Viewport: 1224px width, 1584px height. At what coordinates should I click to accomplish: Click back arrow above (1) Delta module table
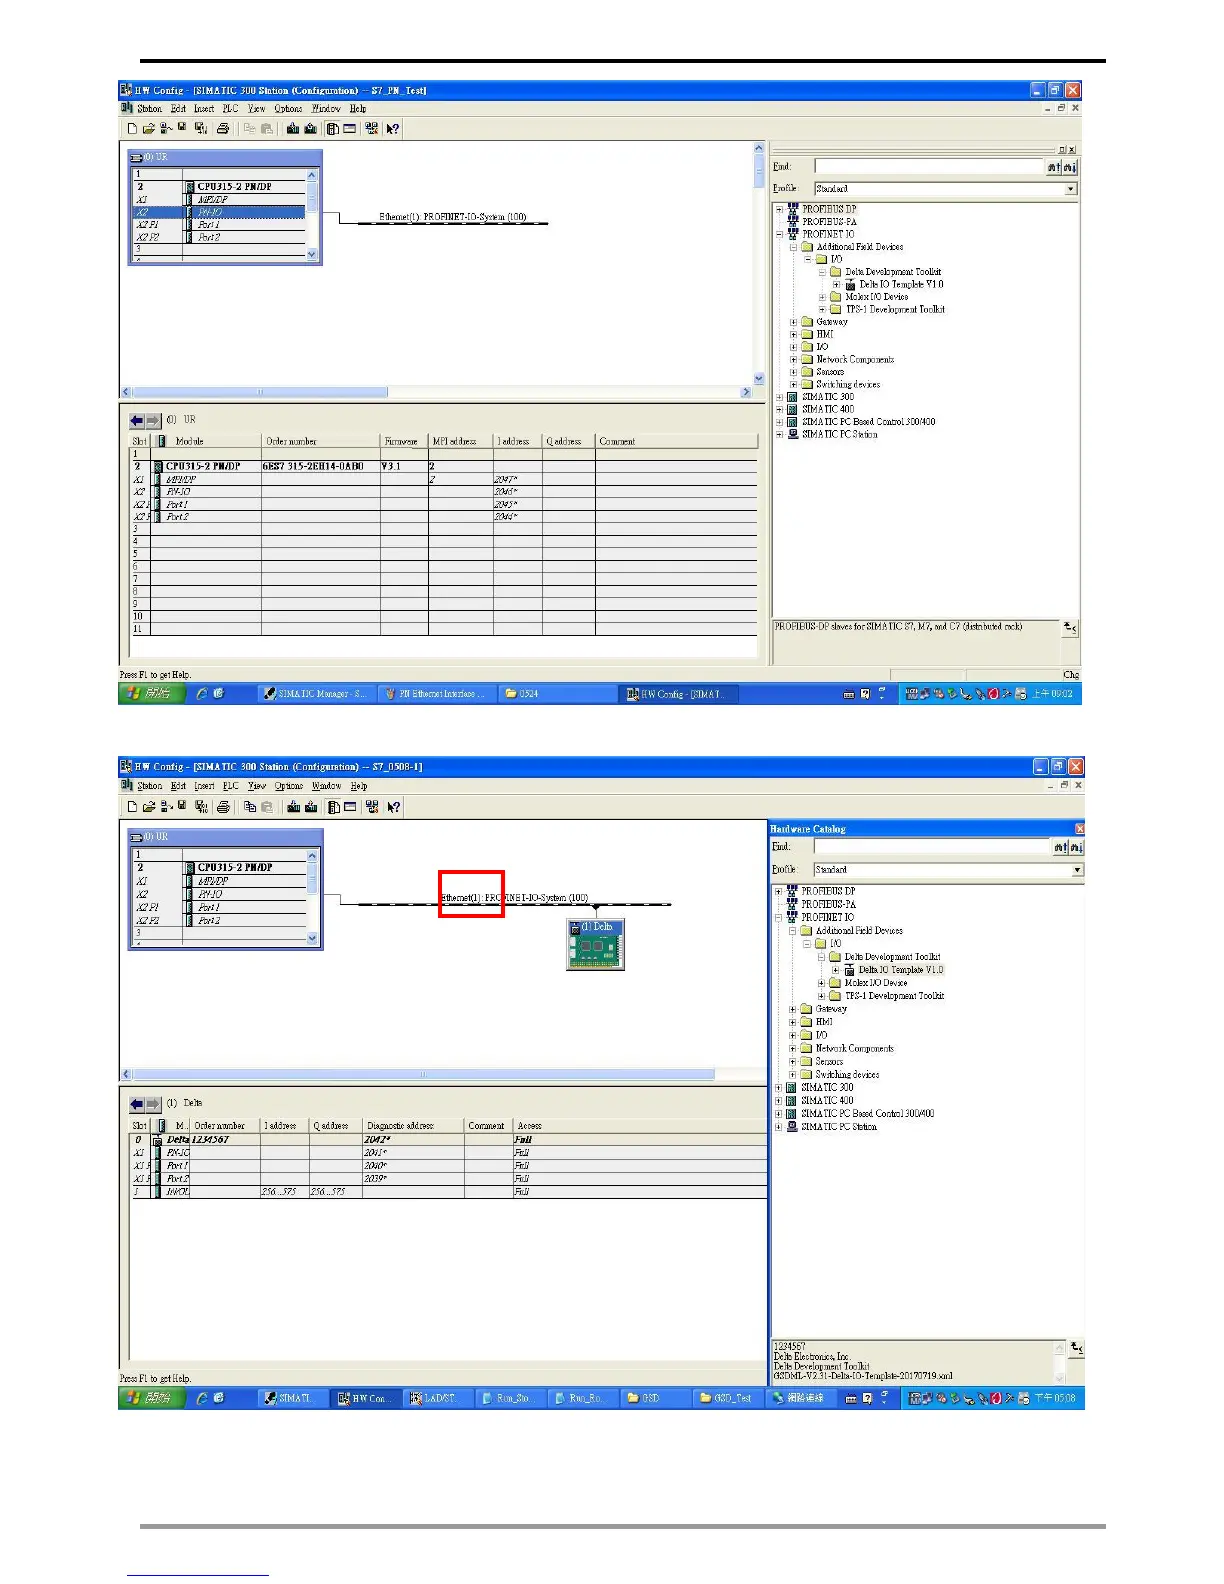[x=137, y=1104]
